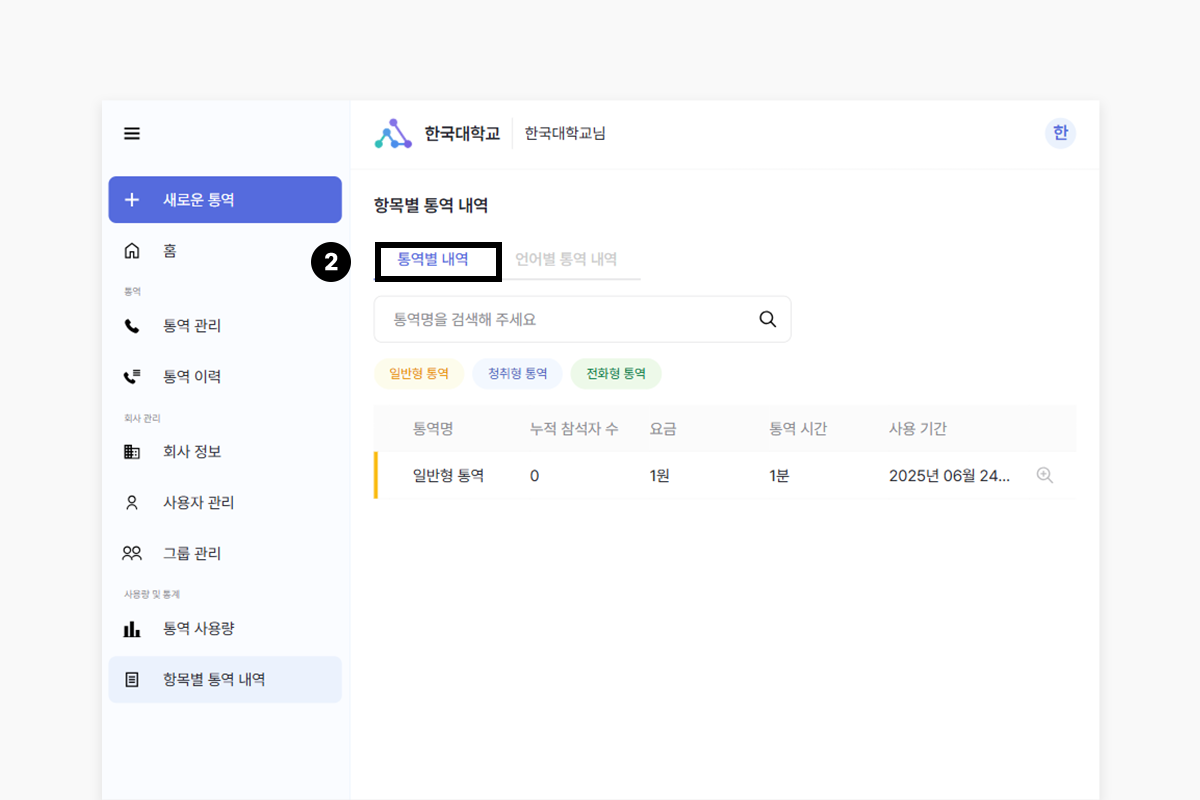Click the people icon beside 그룹 관리
Screen dimensions: 1200x800
click(x=132, y=553)
